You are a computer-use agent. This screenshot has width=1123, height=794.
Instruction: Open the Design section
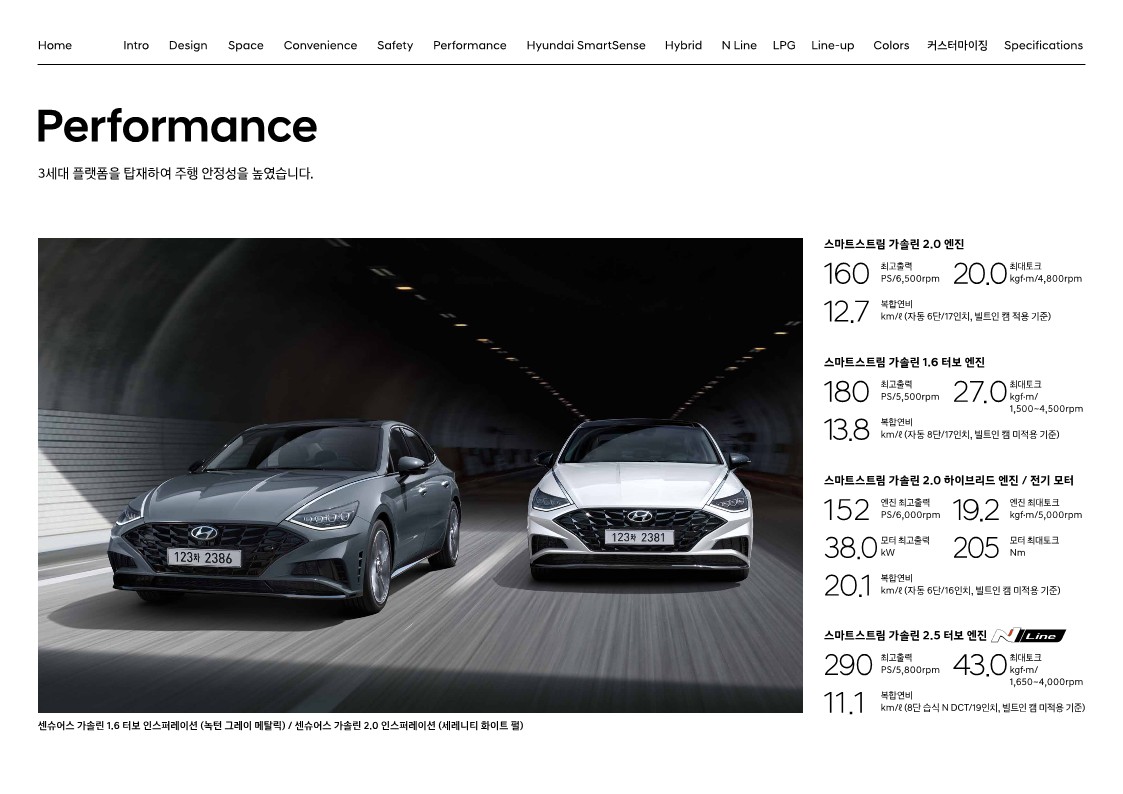(x=188, y=45)
